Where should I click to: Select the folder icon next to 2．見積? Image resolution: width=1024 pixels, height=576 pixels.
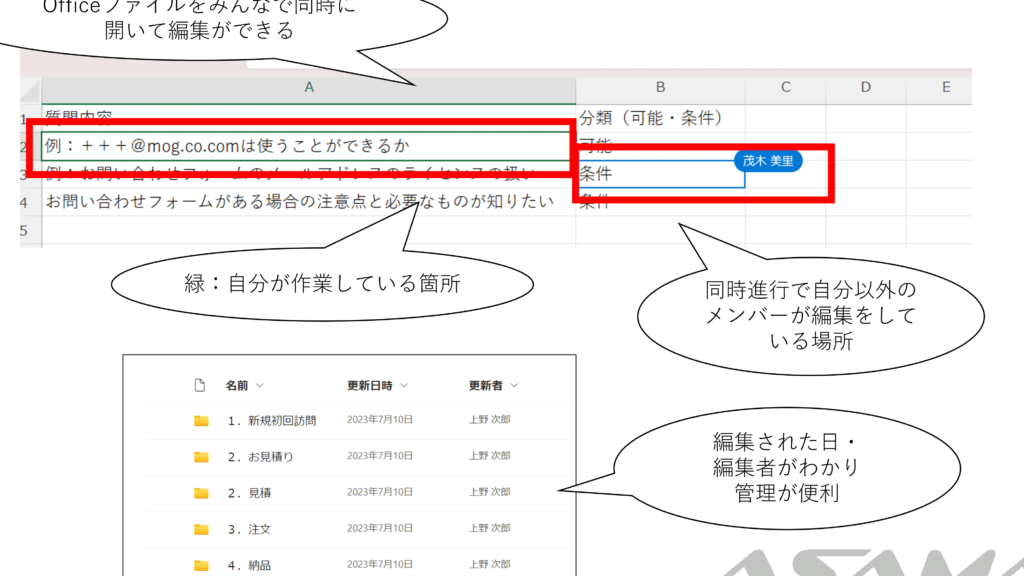[201, 492]
